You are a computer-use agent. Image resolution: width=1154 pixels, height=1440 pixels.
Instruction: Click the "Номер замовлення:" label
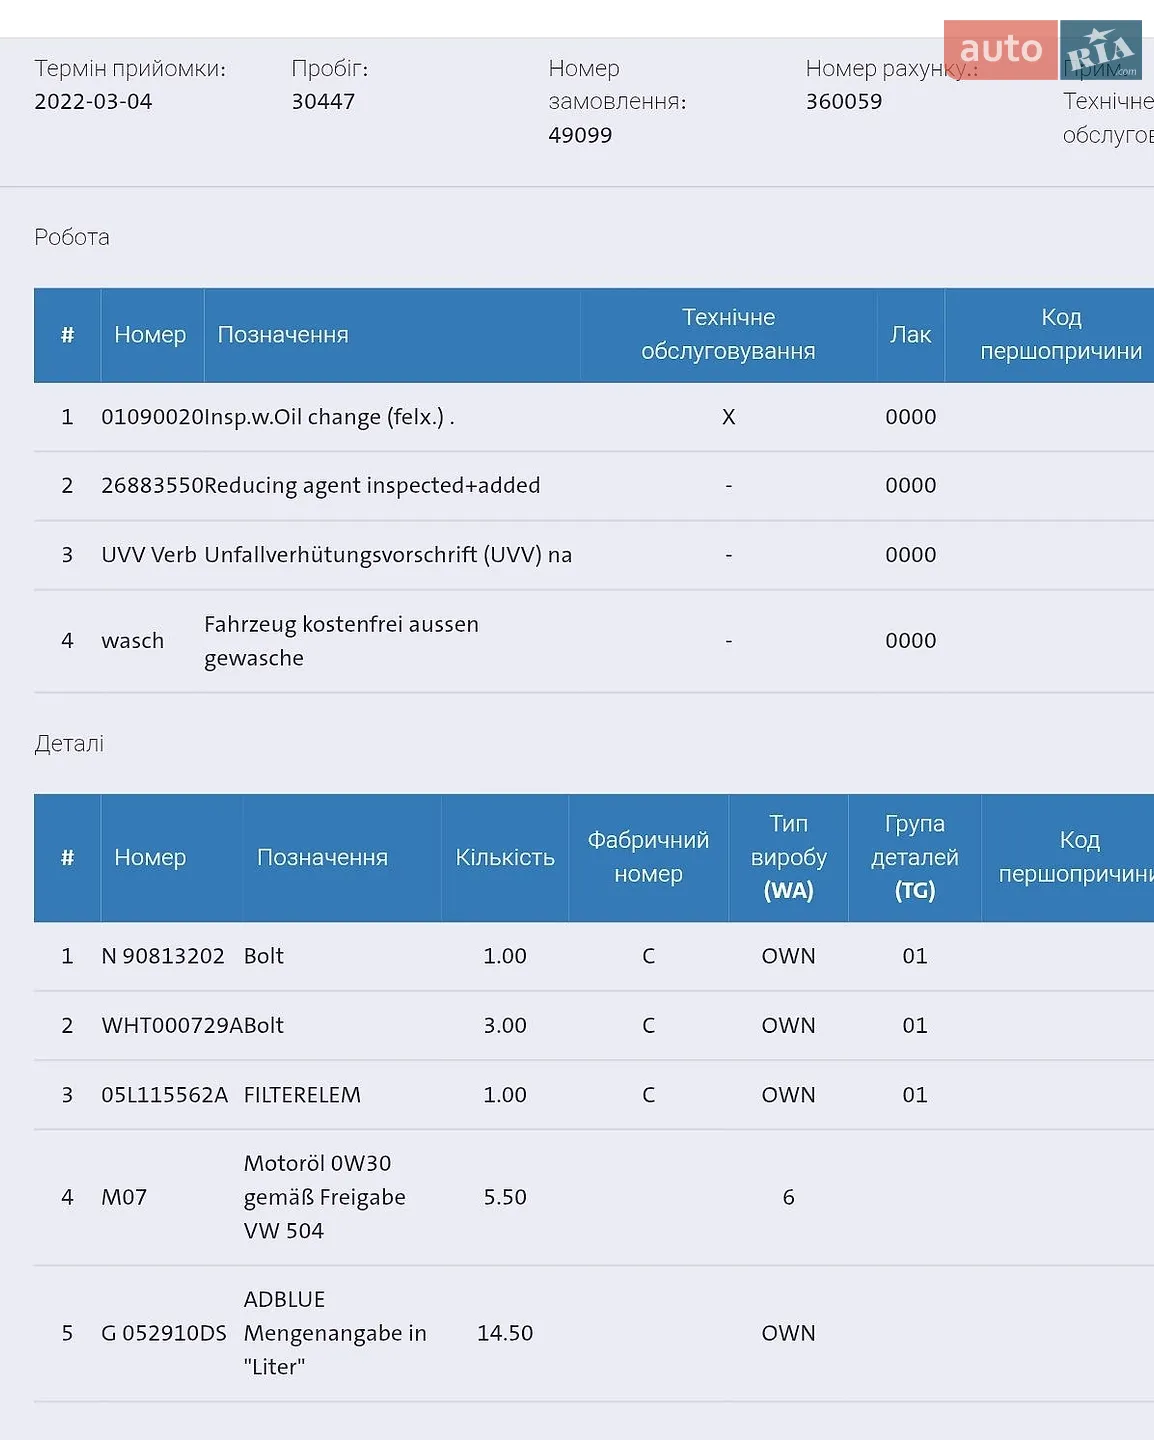click(617, 85)
